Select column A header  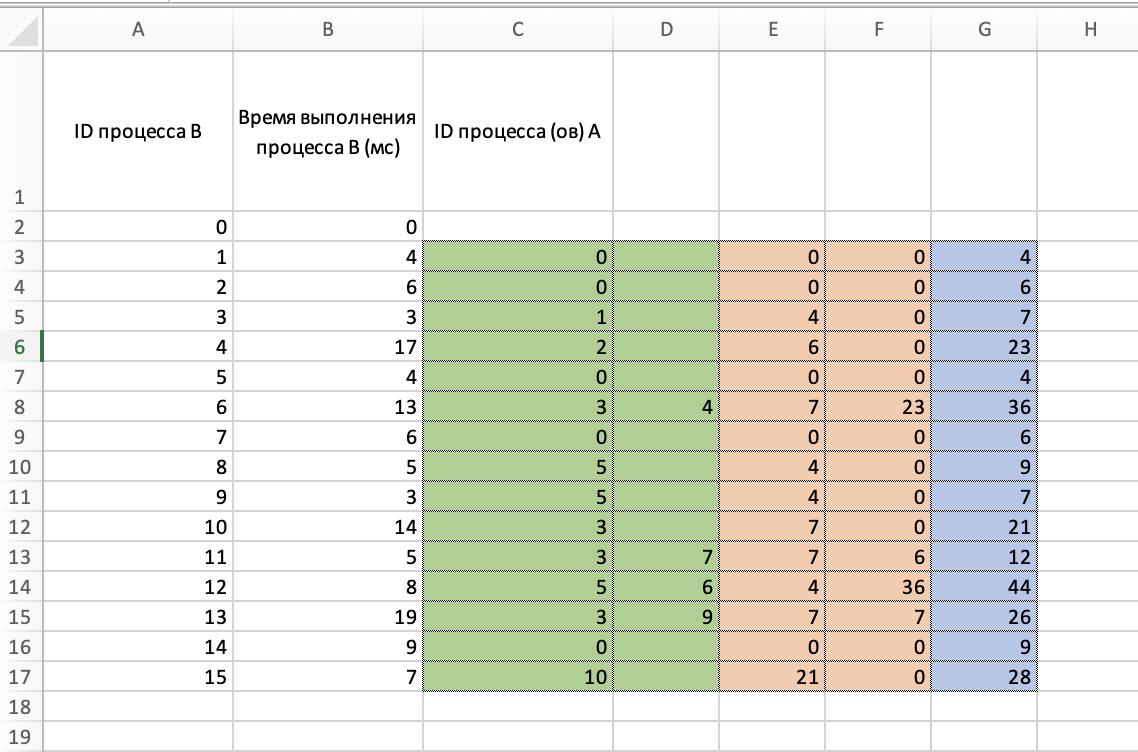138,31
